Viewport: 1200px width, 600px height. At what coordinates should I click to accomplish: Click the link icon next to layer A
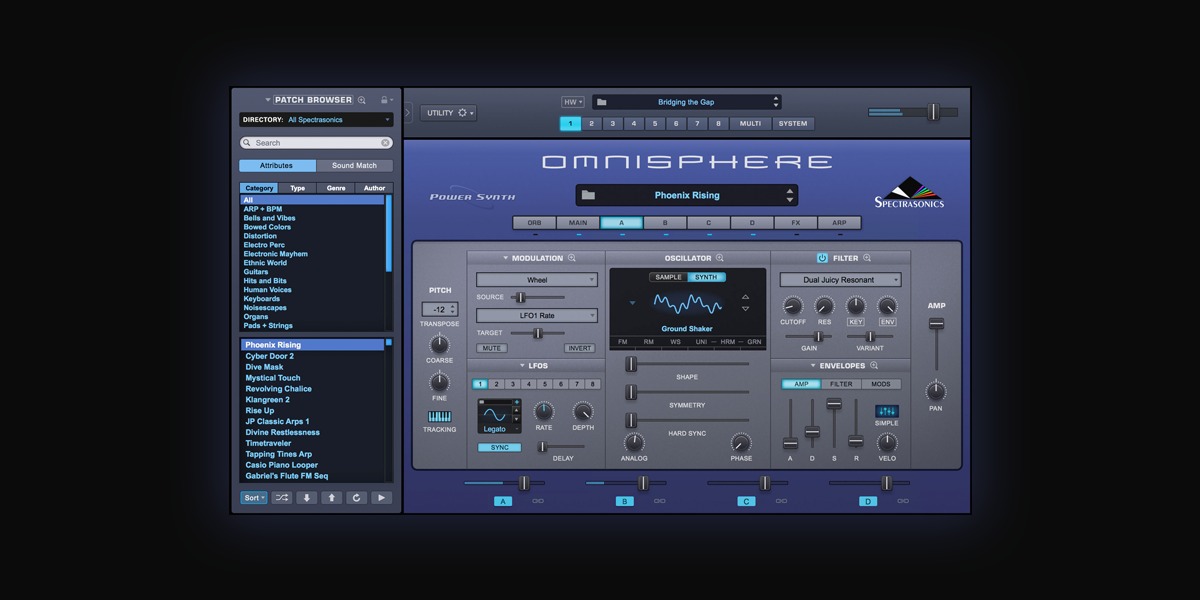click(538, 501)
